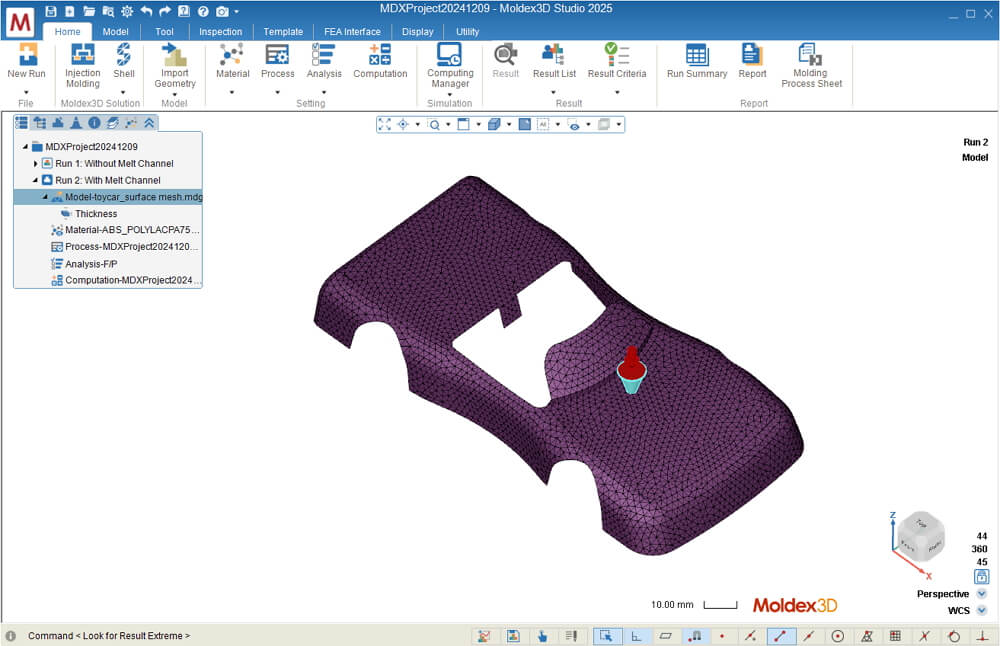
Task: Click the Moldex3D M application logo
Action: click(x=20, y=21)
